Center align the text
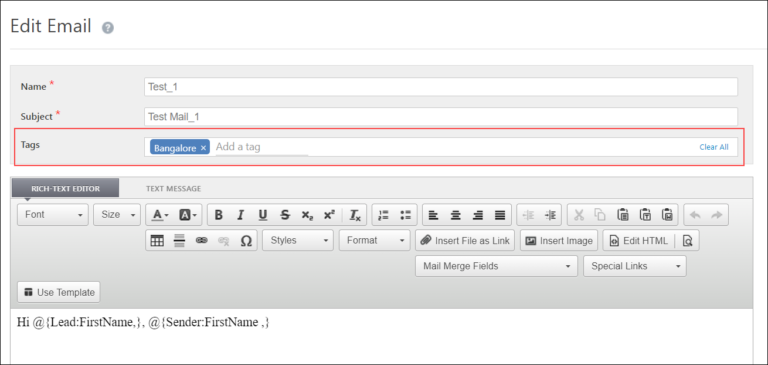Viewport: 768px width, 365px height. pos(456,215)
